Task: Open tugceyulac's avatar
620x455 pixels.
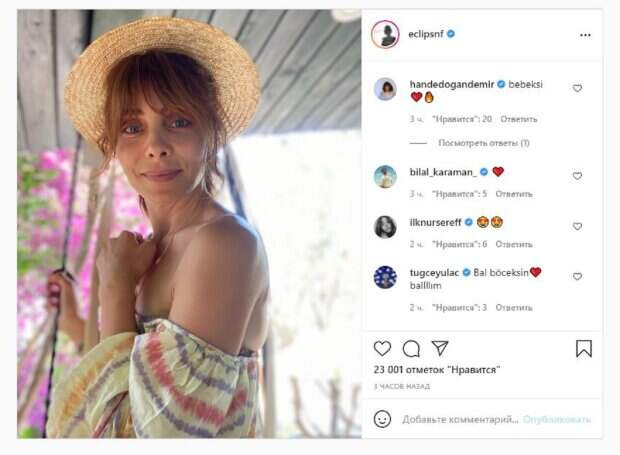Action: (385, 277)
